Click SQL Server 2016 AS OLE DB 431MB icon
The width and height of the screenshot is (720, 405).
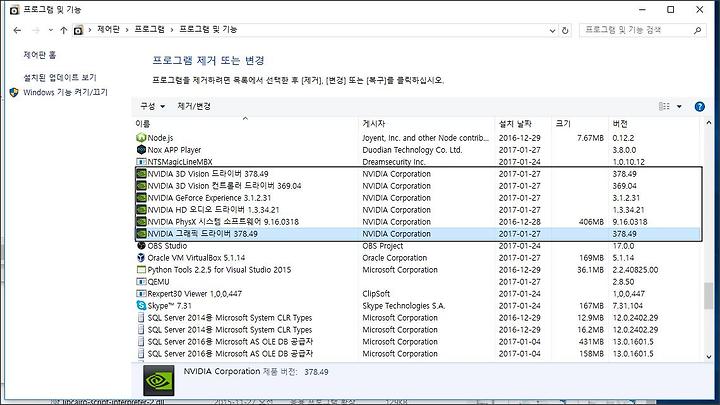(141, 341)
